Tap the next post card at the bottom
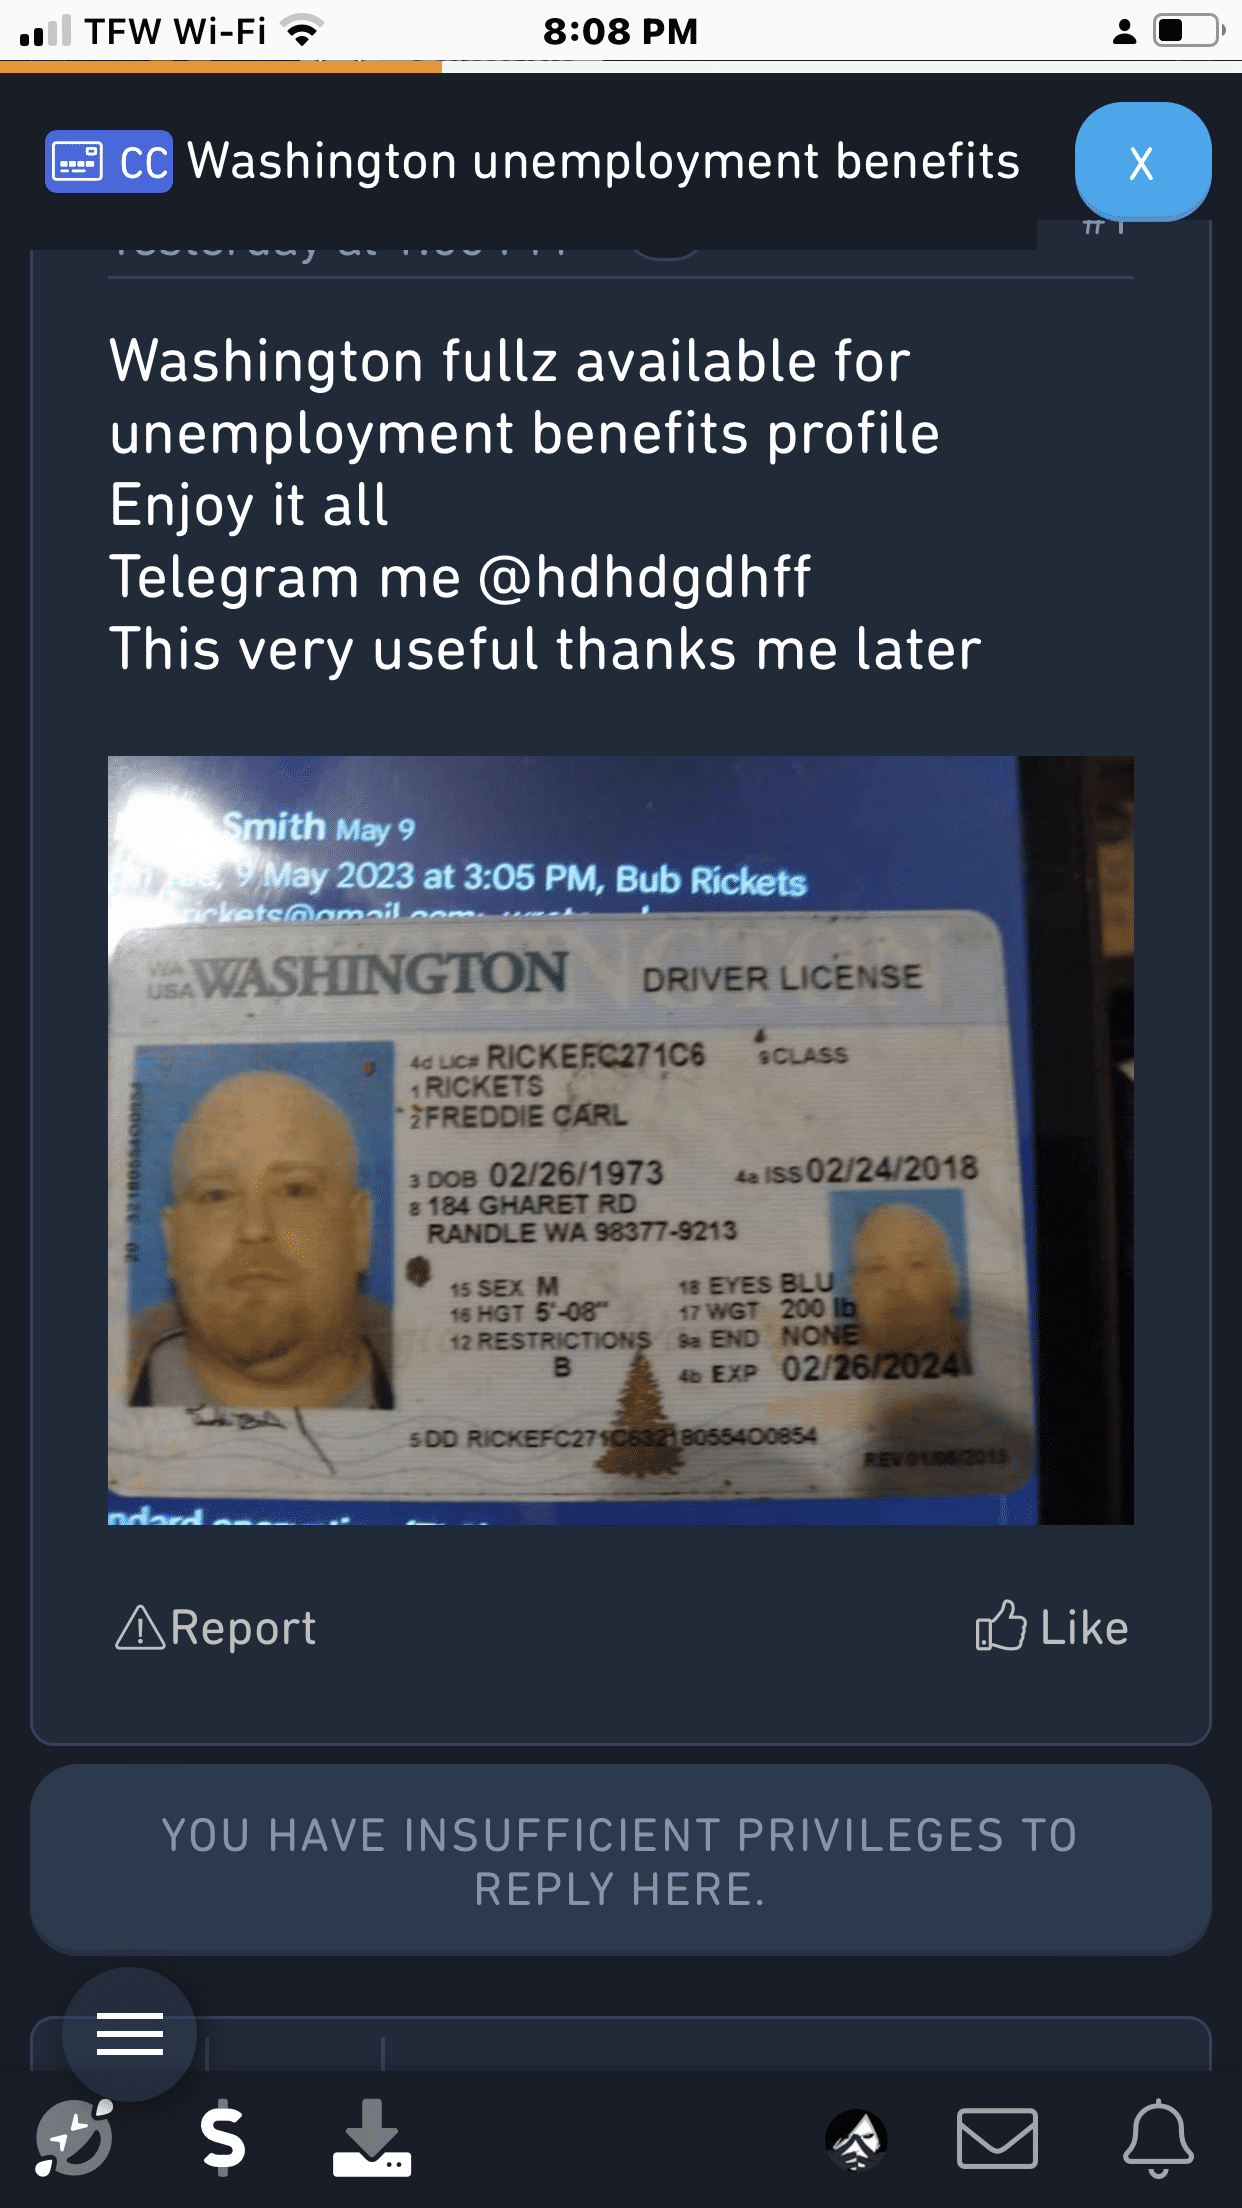This screenshot has width=1242, height=2208. tap(621, 2043)
